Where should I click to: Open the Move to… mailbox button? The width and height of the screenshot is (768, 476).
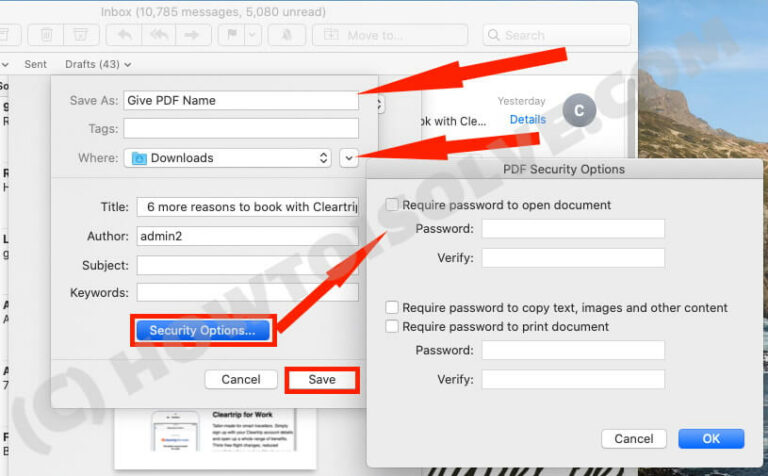click(x=390, y=35)
